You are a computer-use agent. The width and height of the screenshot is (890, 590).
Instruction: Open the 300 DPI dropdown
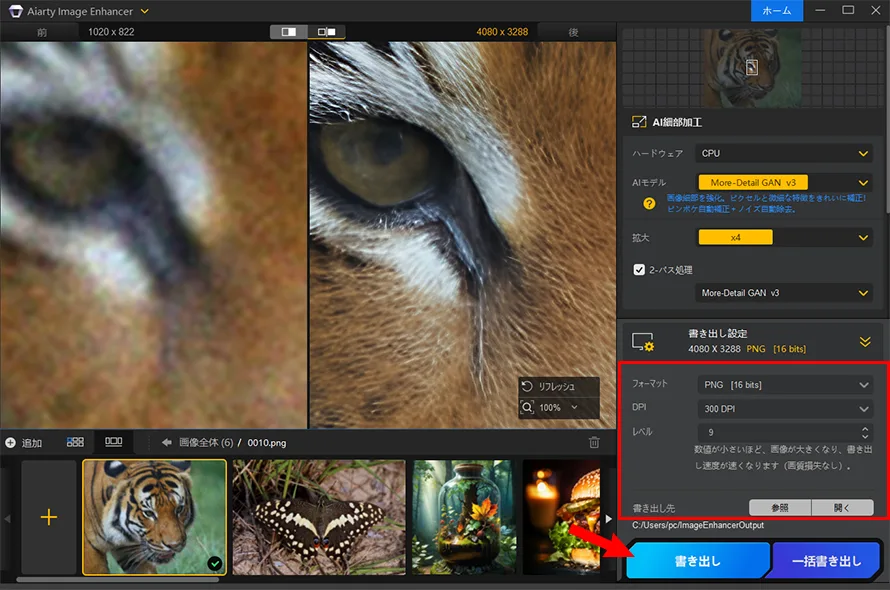click(x=785, y=409)
